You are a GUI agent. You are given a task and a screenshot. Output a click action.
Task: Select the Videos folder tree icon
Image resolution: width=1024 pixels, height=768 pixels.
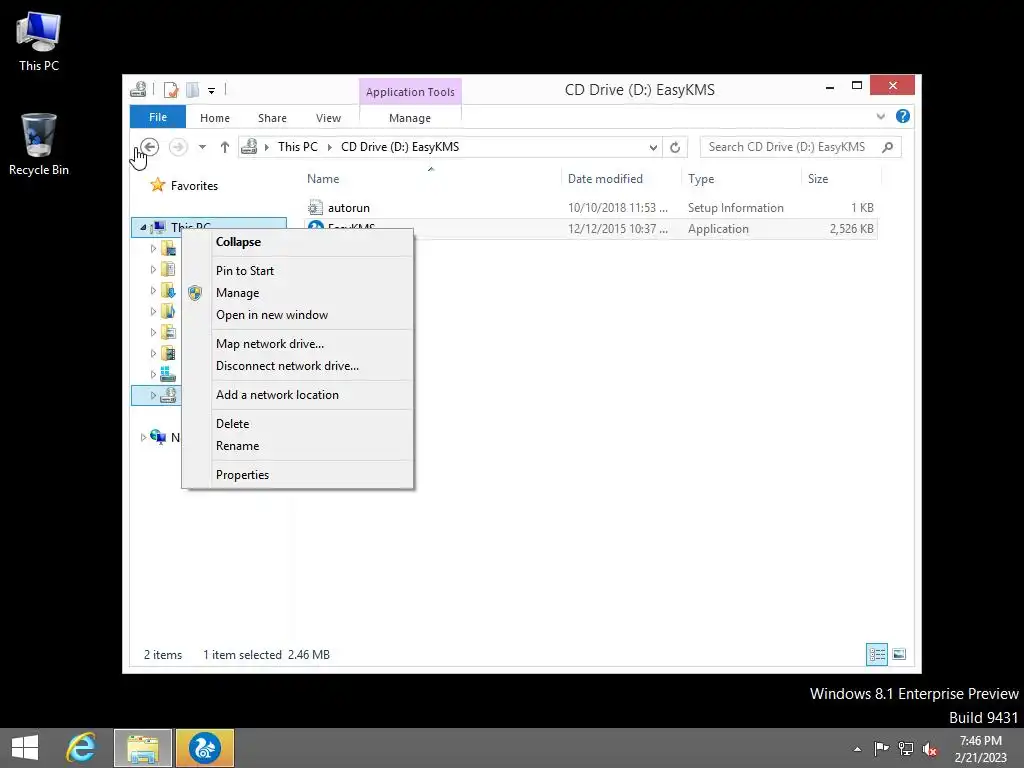click(168, 353)
